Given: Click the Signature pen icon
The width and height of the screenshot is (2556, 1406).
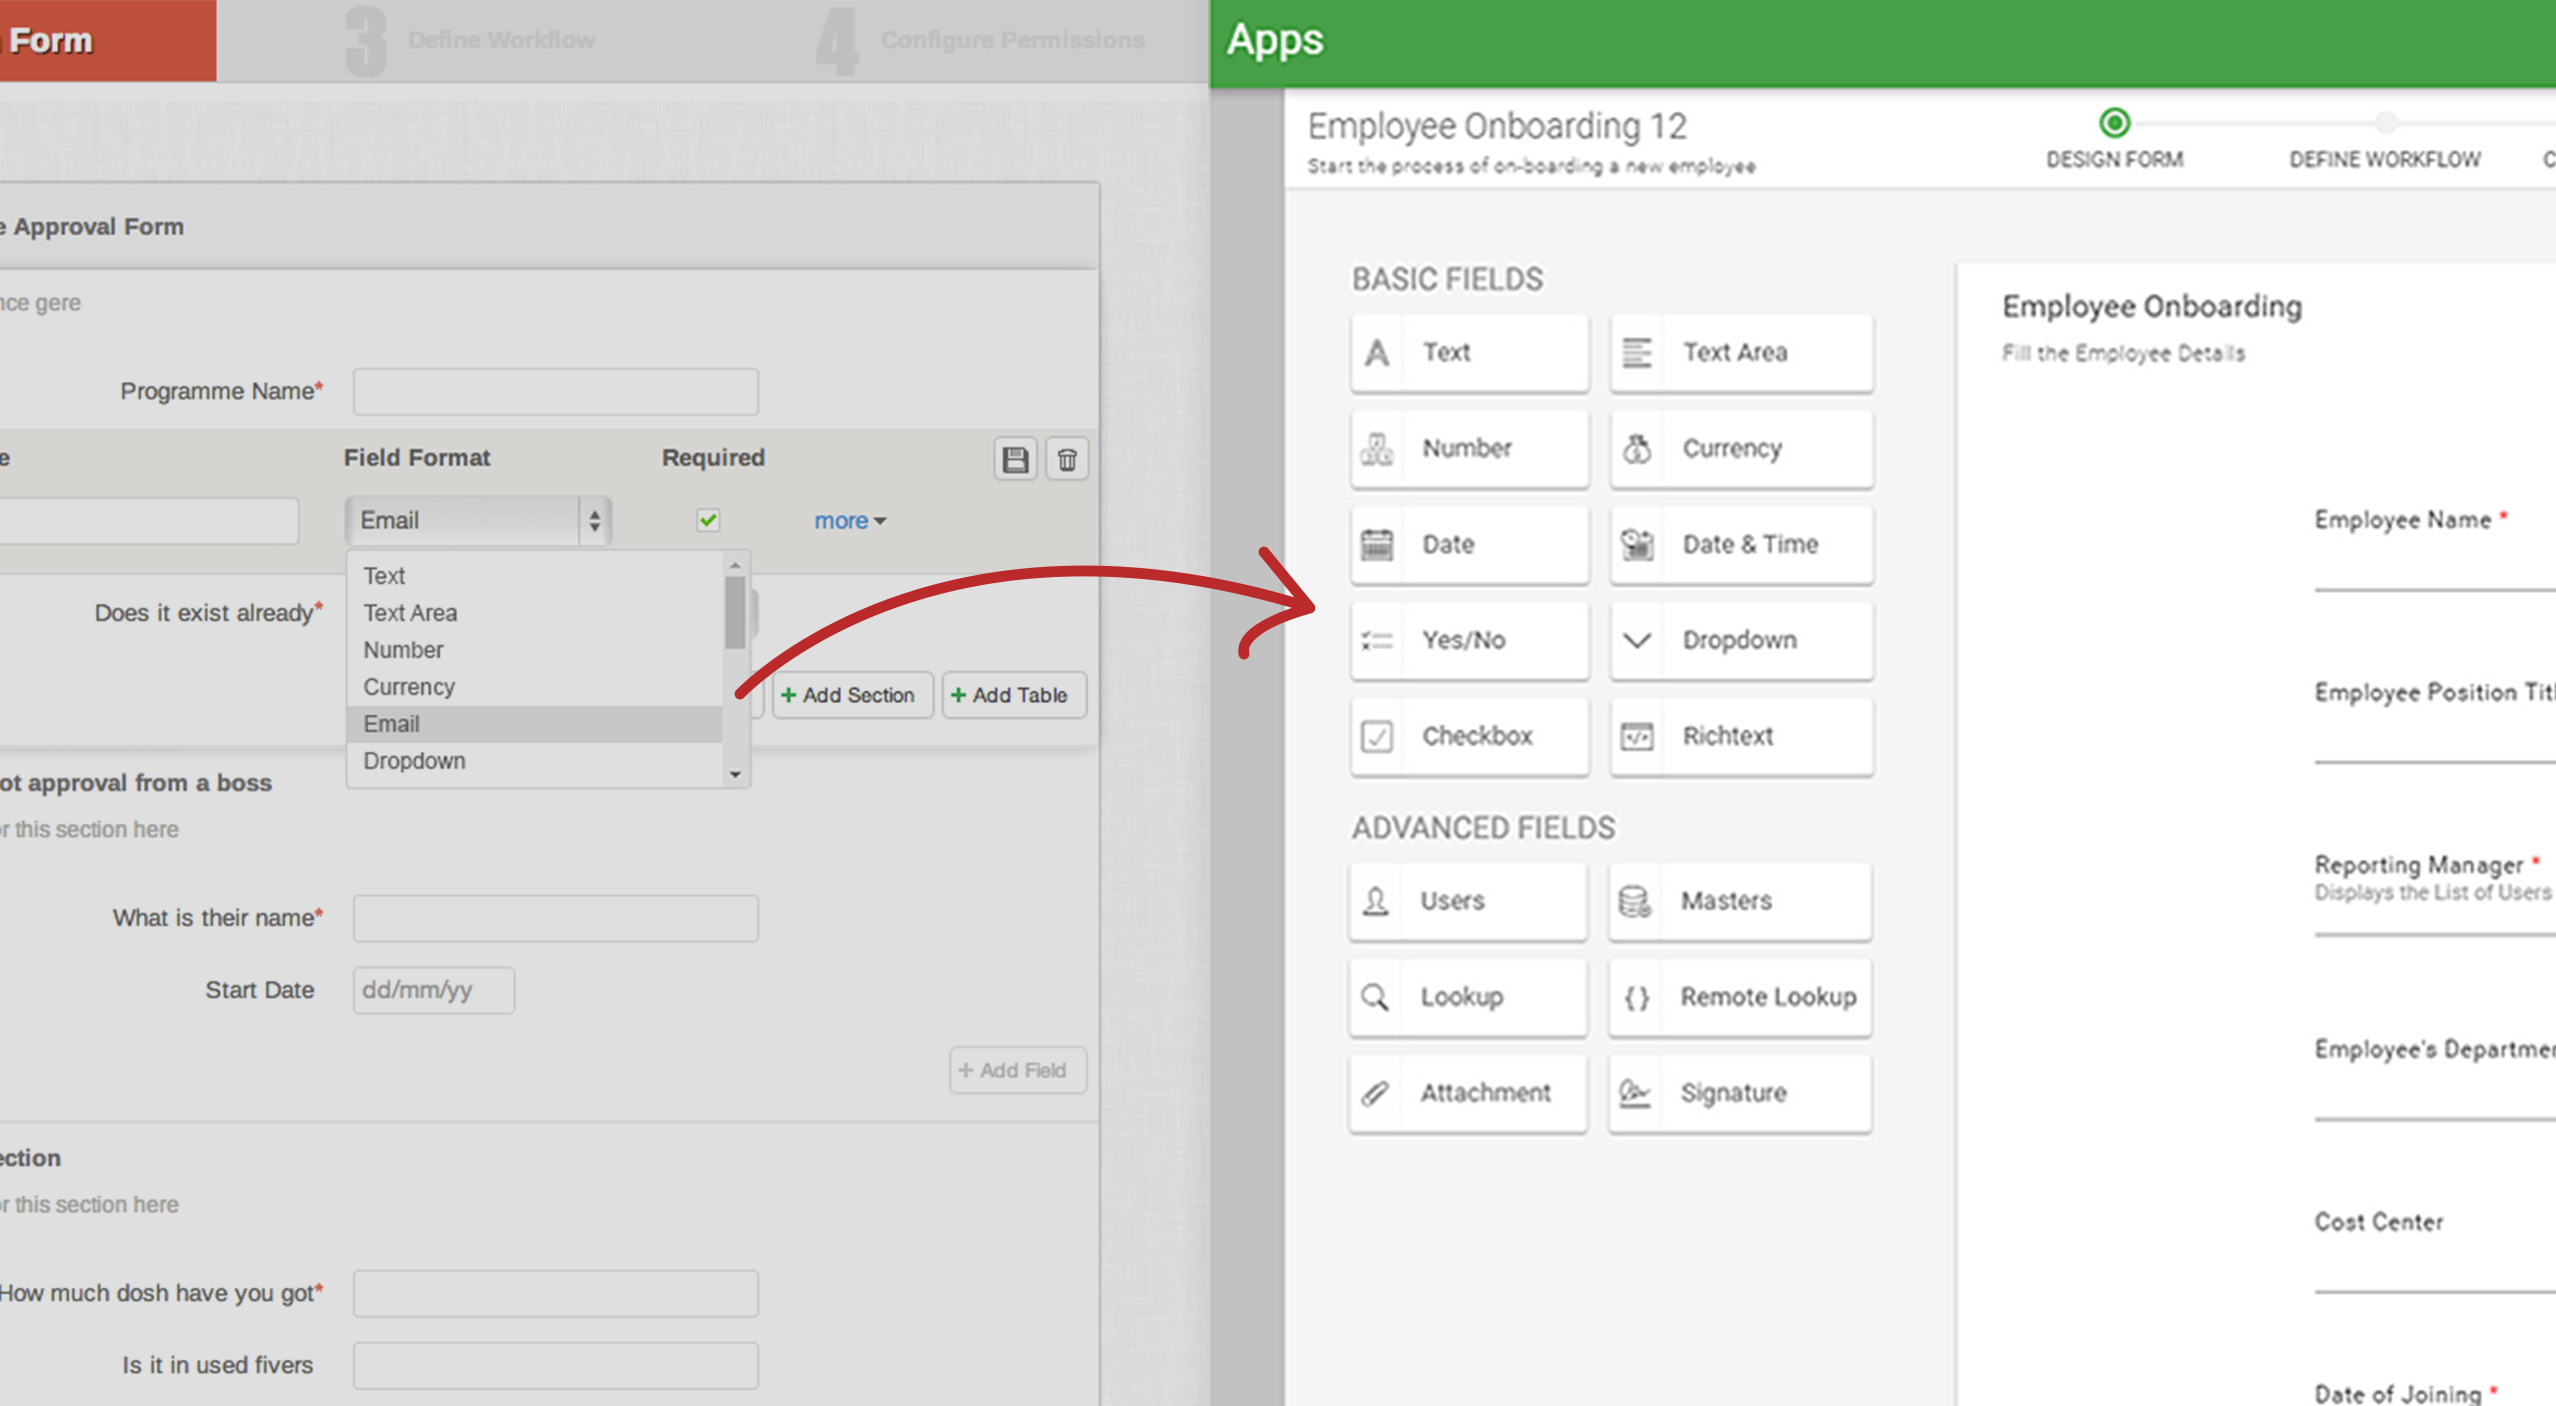Looking at the screenshot, I should (1634, 1093).
